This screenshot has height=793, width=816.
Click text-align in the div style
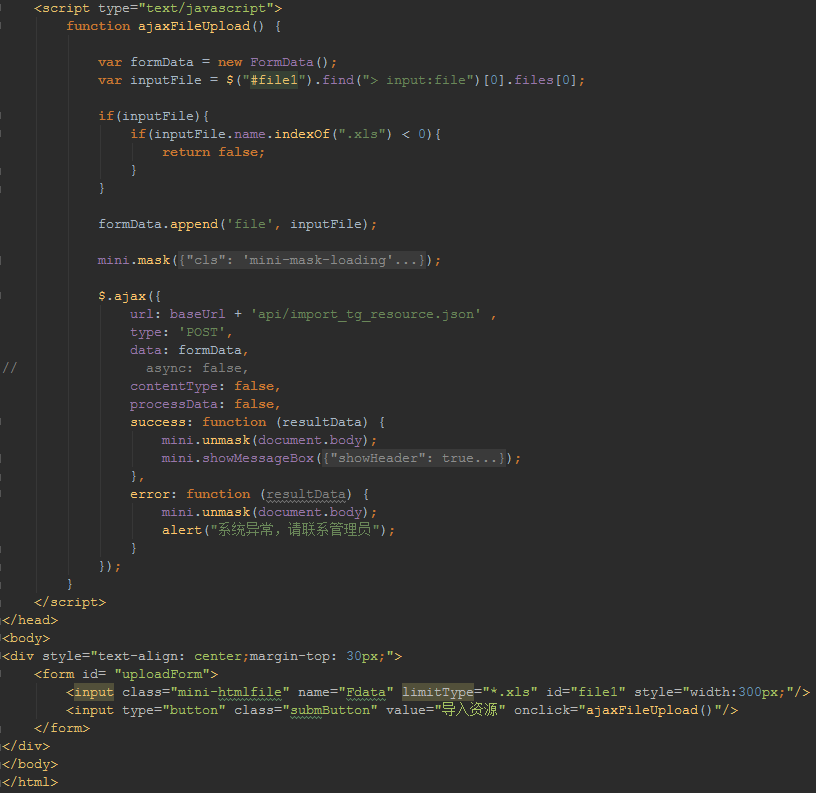[137, 656]
